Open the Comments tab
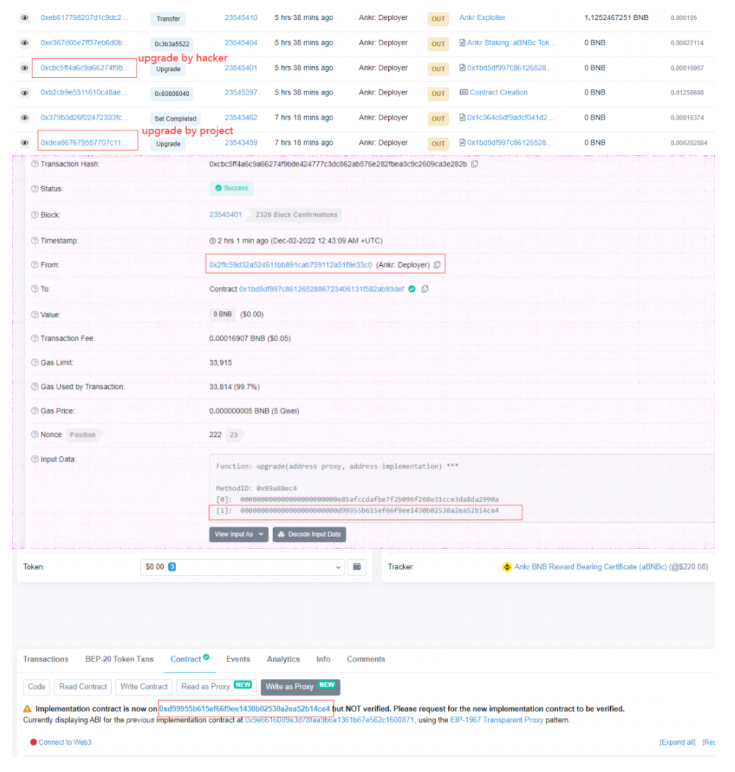Screen dimensions: 735x772 pos(366,659)
